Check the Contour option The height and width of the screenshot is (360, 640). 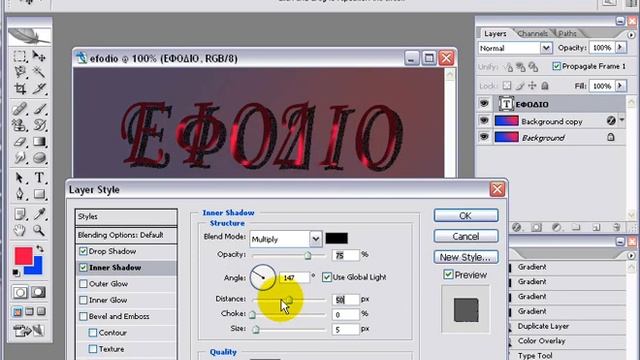(x=93, y=333)
